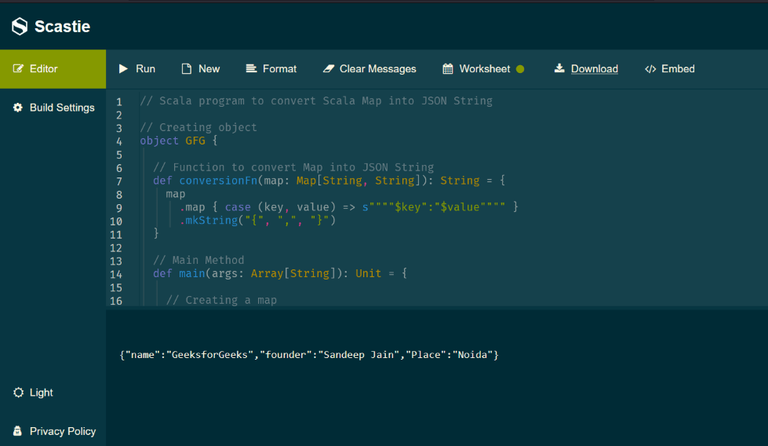Click the Build Settings gear icon
The height and width of the screenshot is (446, 768).
[x=18, y=107]
